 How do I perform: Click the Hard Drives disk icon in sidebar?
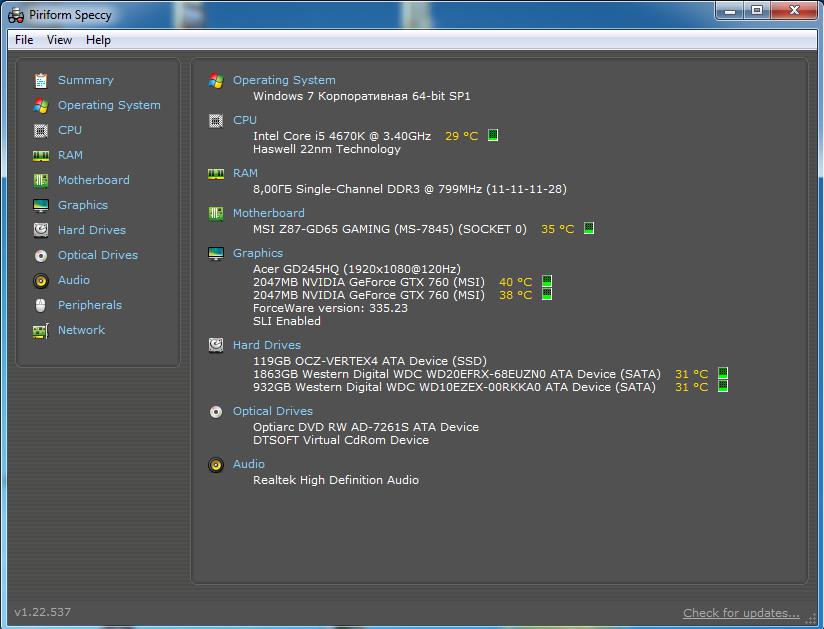point(40,230)
